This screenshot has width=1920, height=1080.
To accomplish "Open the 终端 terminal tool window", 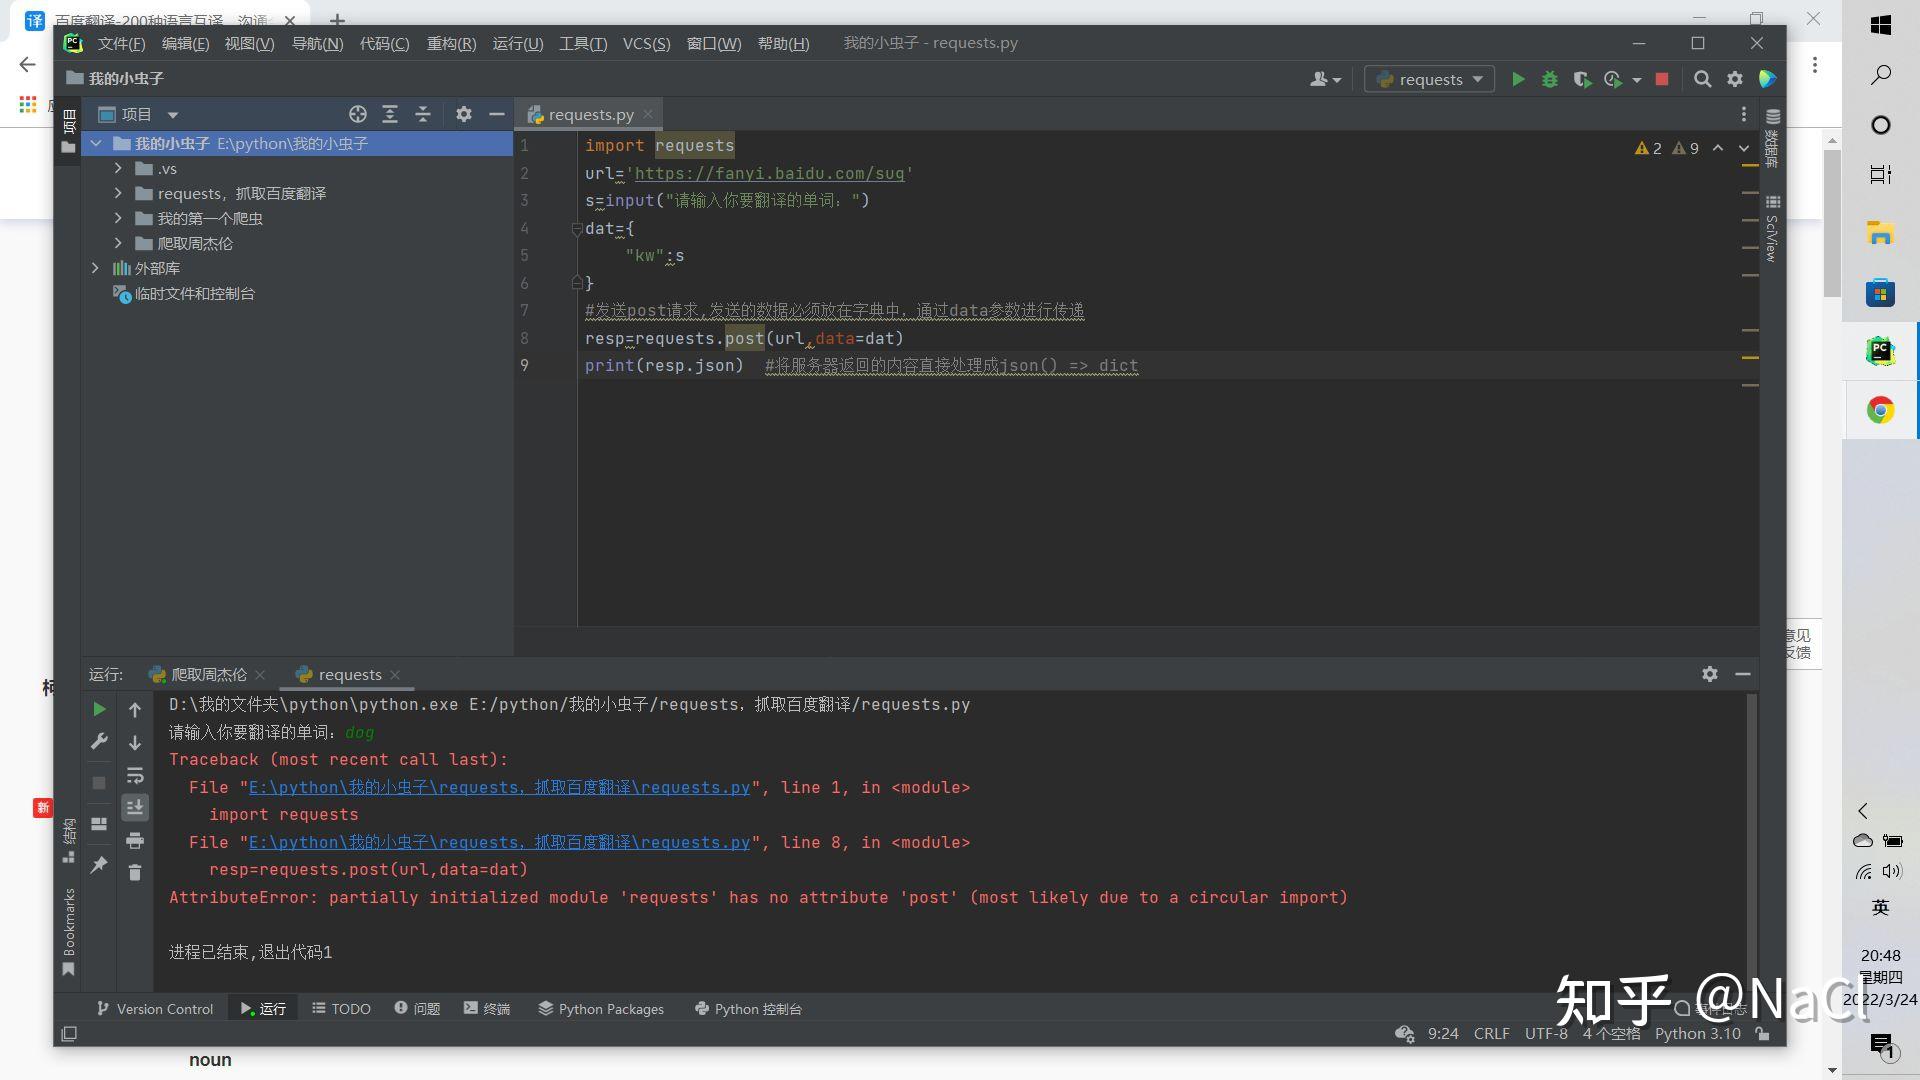I will click(487, 1008).
